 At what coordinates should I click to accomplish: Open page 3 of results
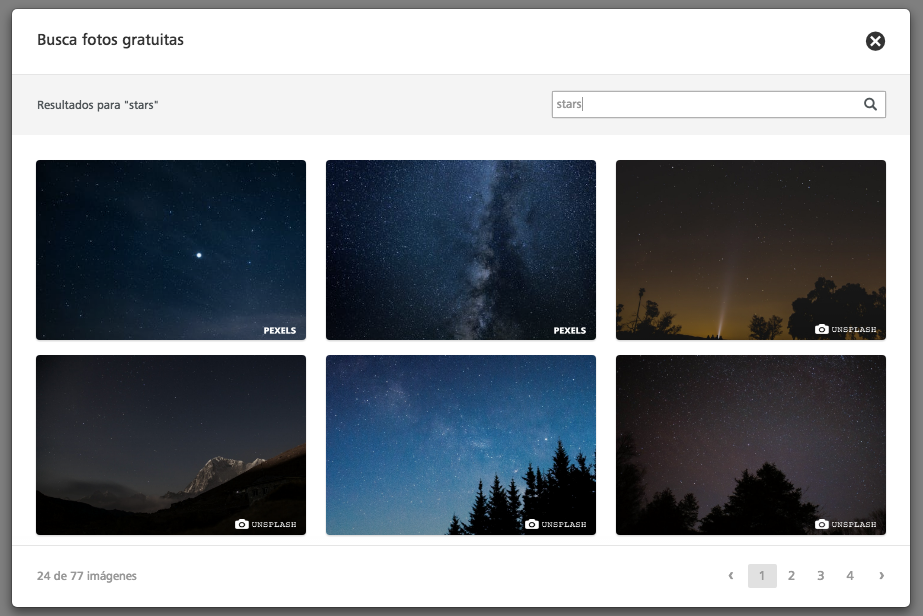coord(821,576)
